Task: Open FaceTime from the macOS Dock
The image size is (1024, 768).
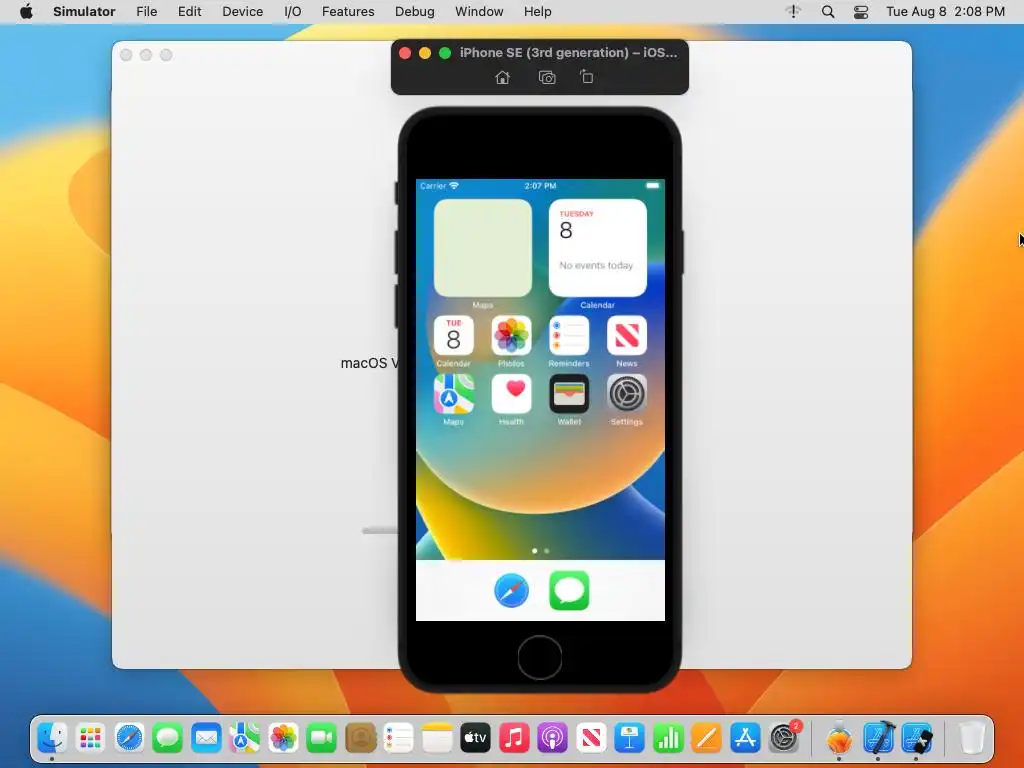Action: [x=321, y=739]
